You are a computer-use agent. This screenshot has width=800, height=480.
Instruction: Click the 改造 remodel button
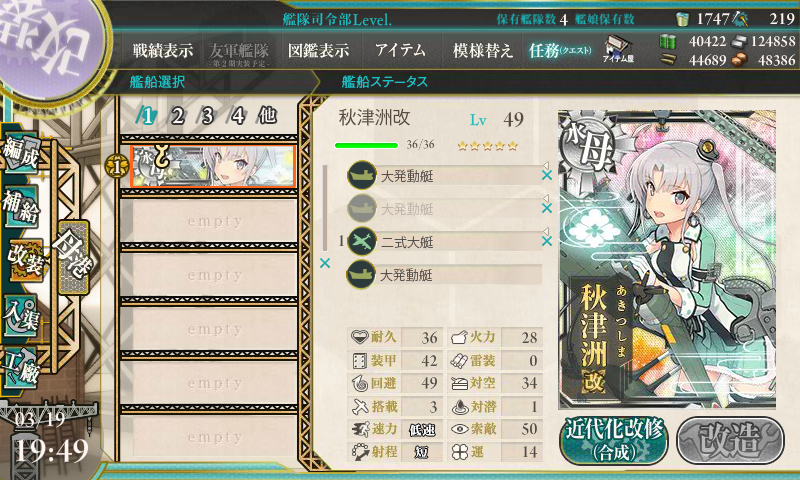coord(730,440)
